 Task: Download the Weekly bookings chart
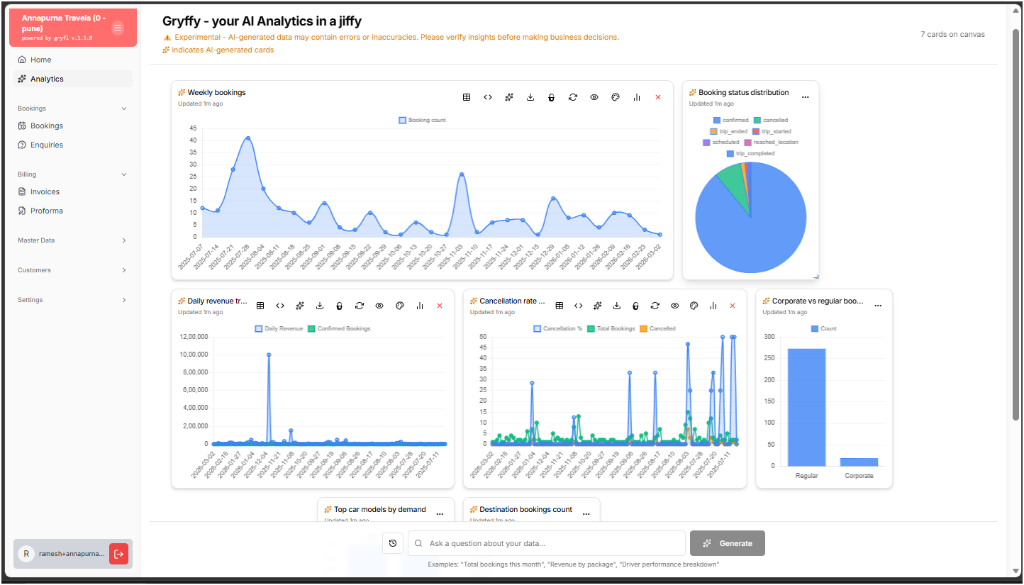pos(530,97)
